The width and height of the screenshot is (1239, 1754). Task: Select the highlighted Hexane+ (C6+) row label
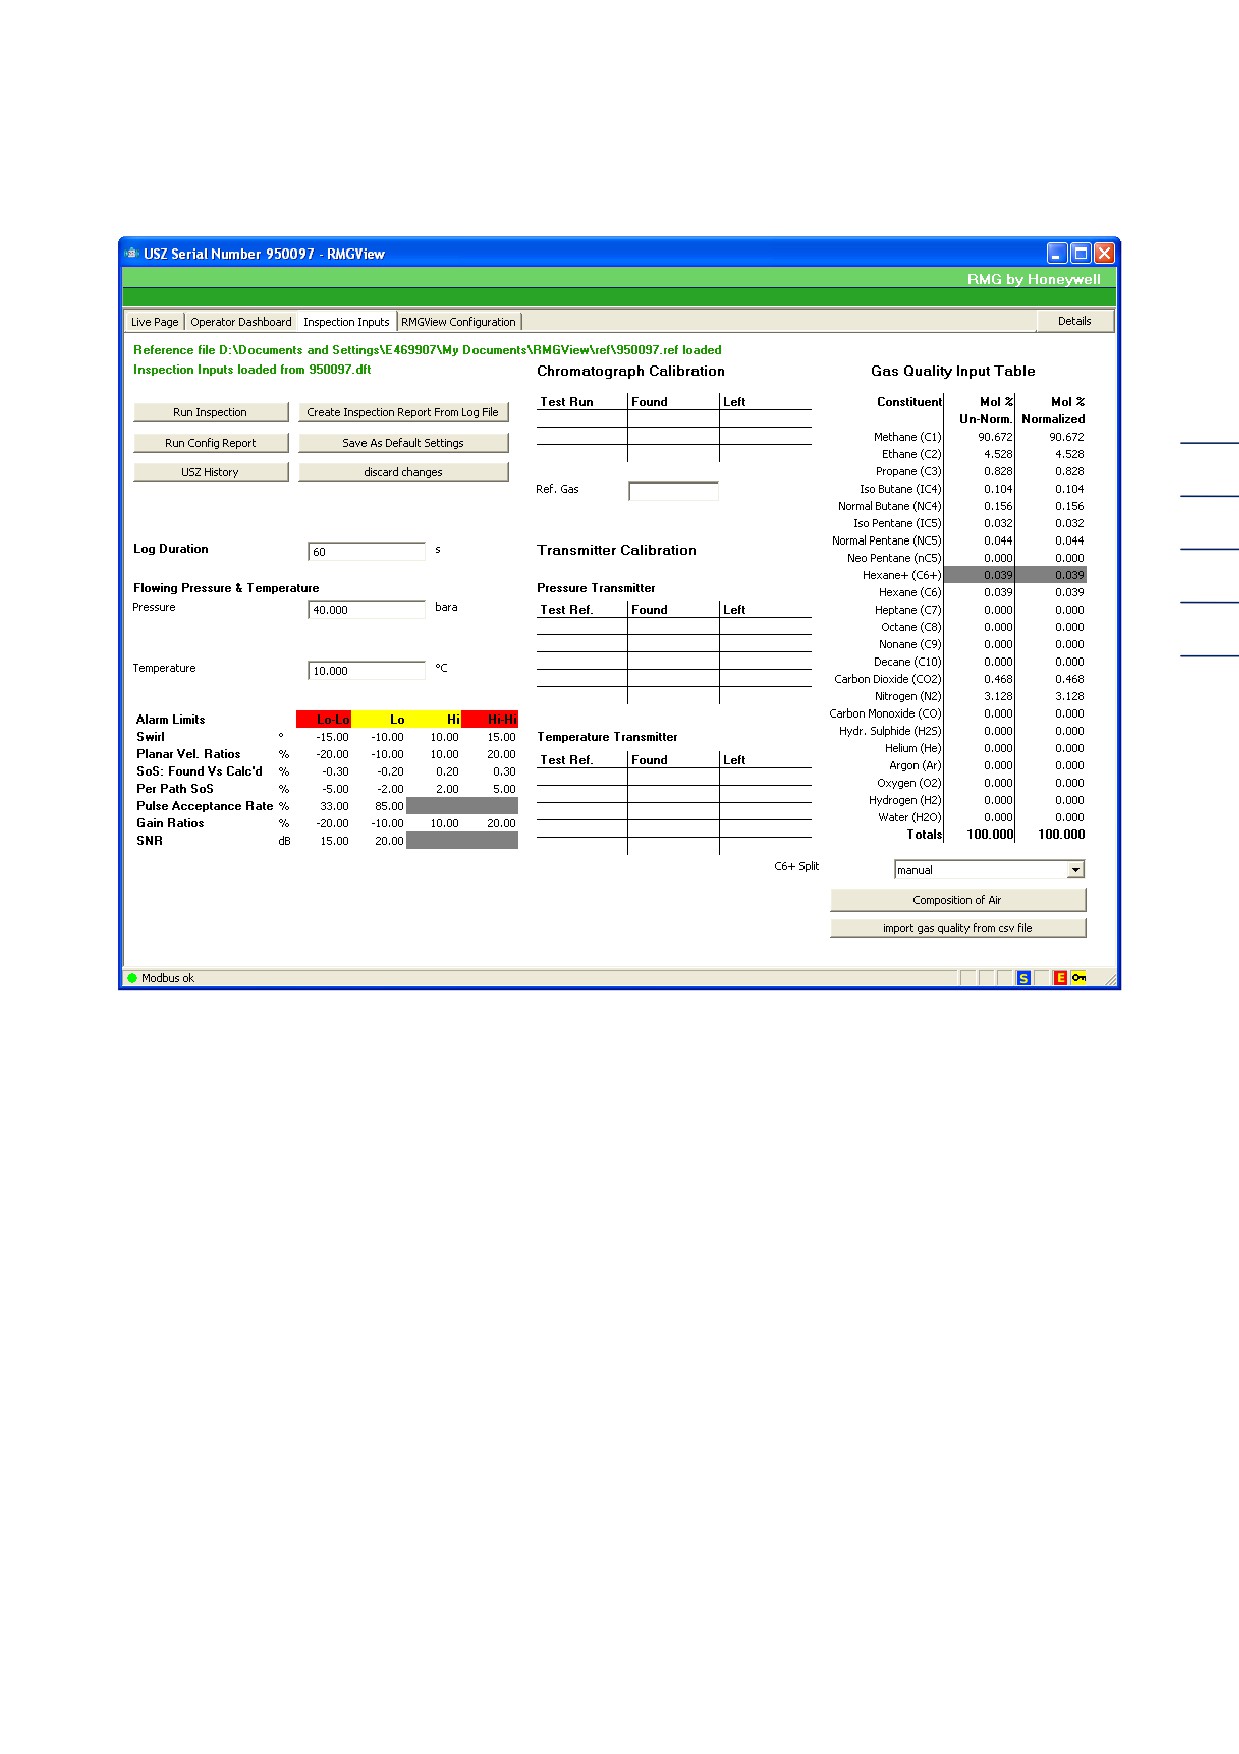902,575
